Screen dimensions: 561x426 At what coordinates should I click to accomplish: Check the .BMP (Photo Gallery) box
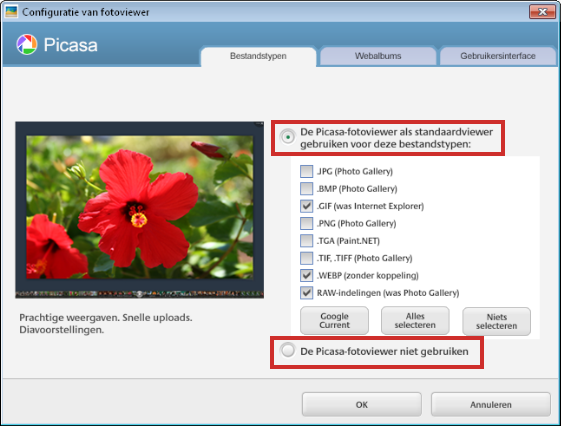coord(306,188)
